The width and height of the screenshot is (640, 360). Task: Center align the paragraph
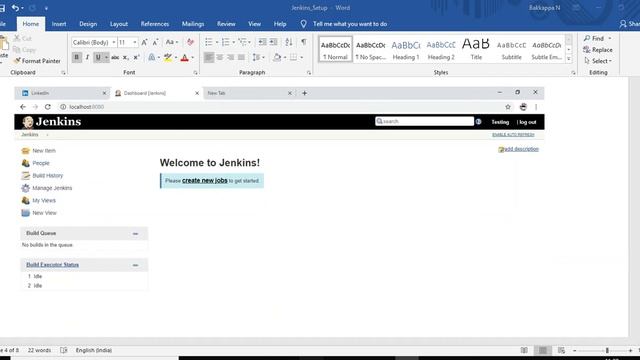click(220, 58)
